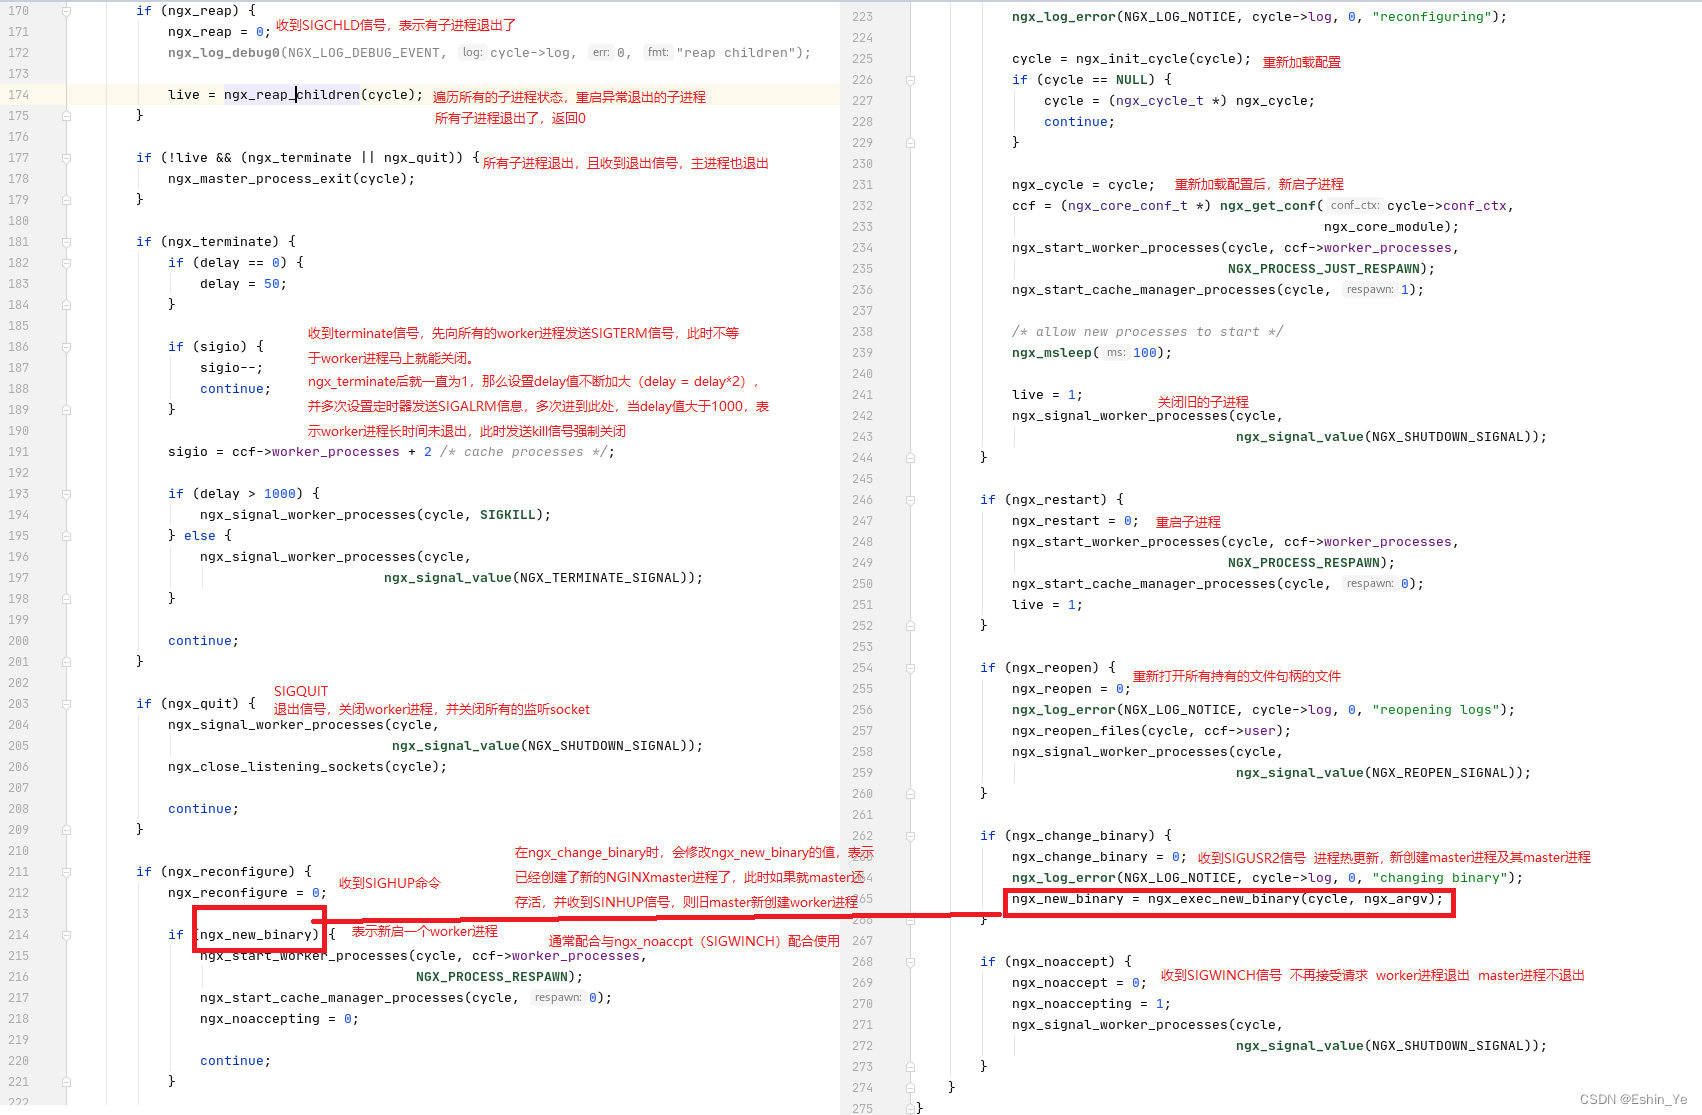Collapse the ngx_restart block at line 246
1702x1115 pixels.
click(910, 500)
